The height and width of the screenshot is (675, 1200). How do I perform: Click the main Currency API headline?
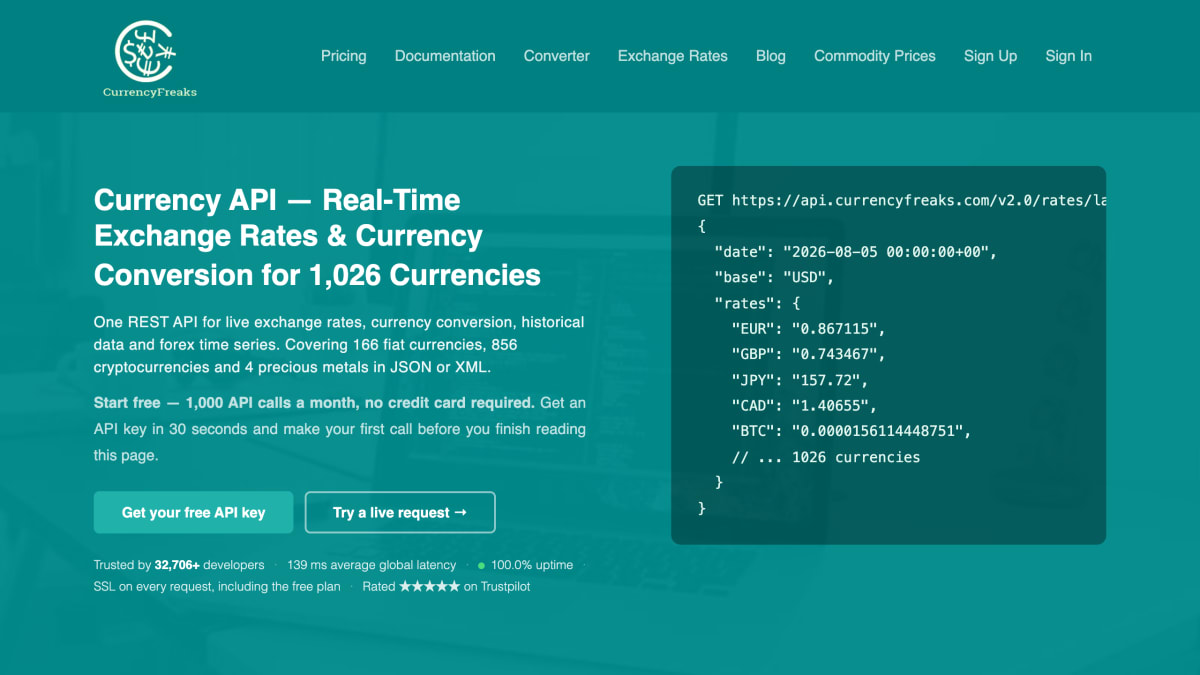318,237
